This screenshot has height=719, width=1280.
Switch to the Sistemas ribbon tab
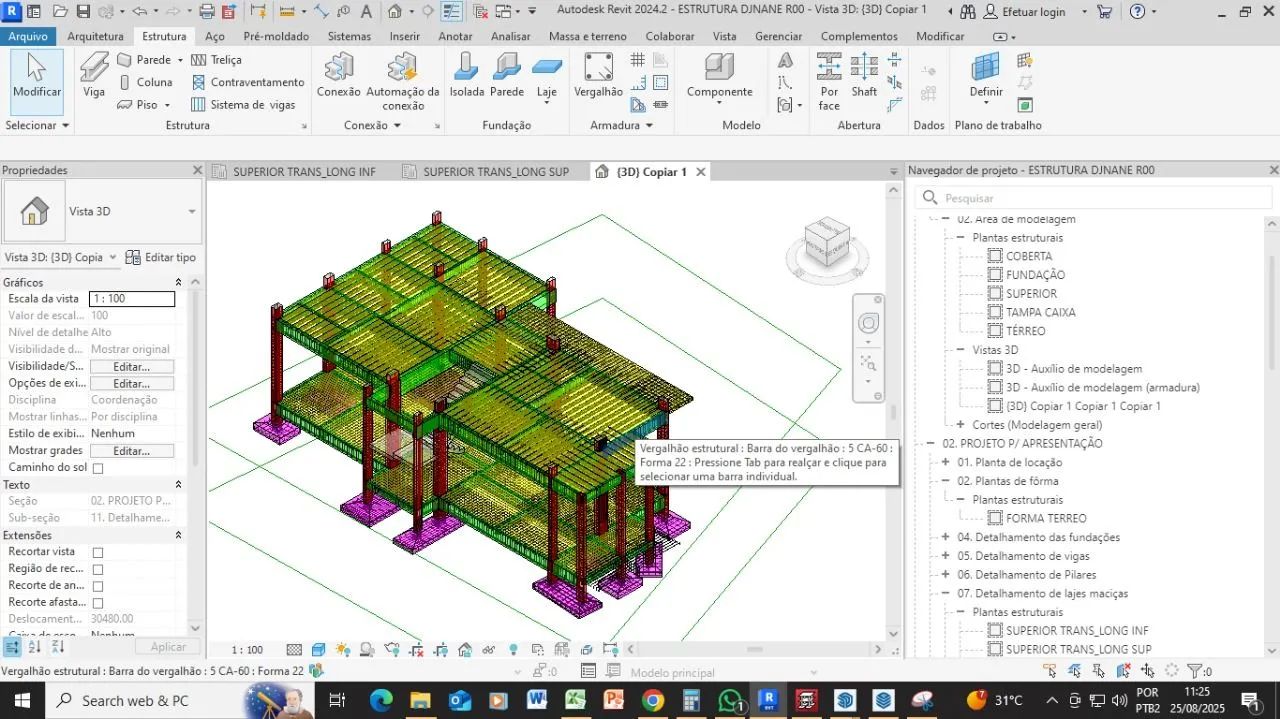pyautogui.click(x=349, y=36)
